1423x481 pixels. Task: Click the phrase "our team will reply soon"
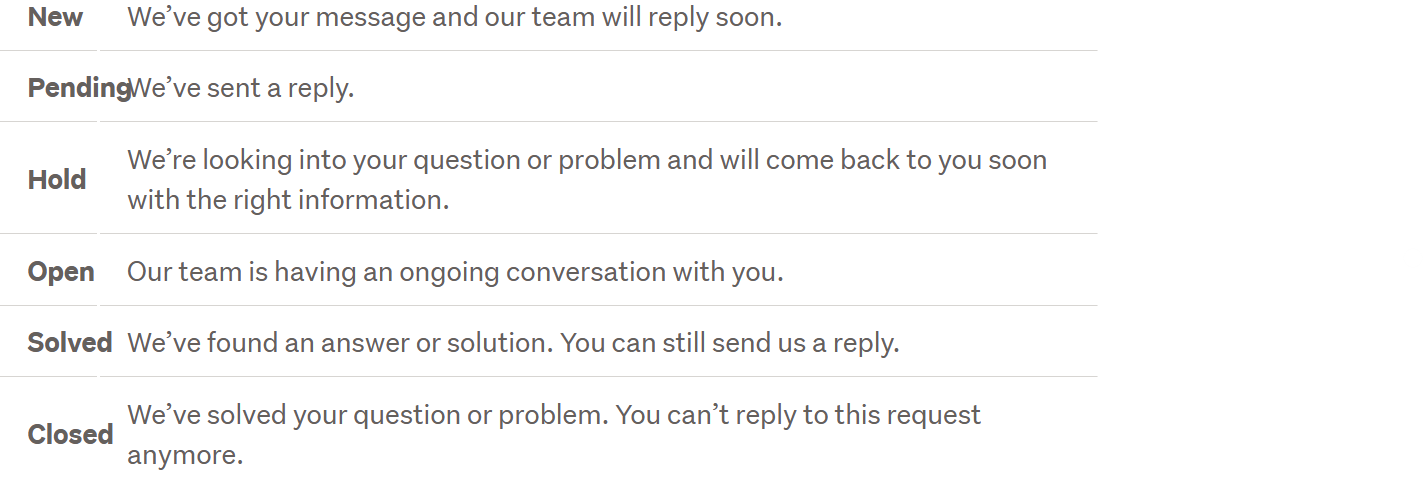(620, 17)
